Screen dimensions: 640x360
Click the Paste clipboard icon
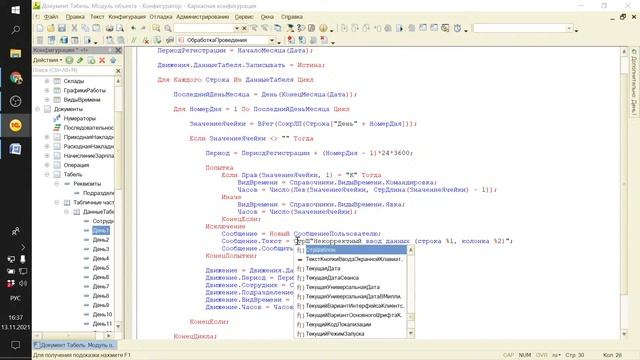(96, 28)
